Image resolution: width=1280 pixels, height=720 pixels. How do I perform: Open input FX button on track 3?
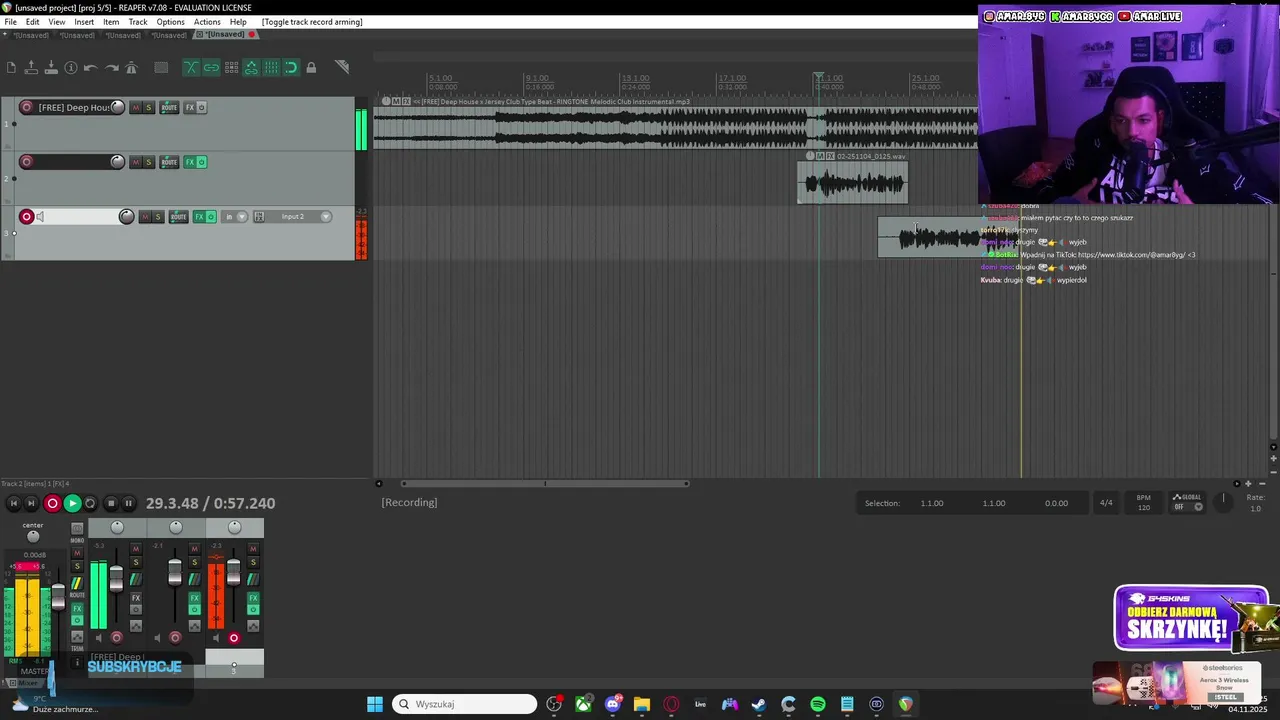pos(259,217)
